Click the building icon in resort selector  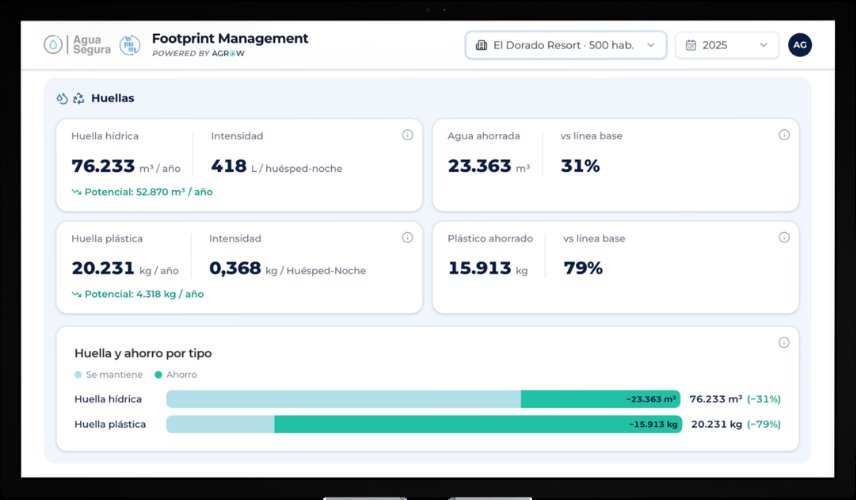[481, 45]
